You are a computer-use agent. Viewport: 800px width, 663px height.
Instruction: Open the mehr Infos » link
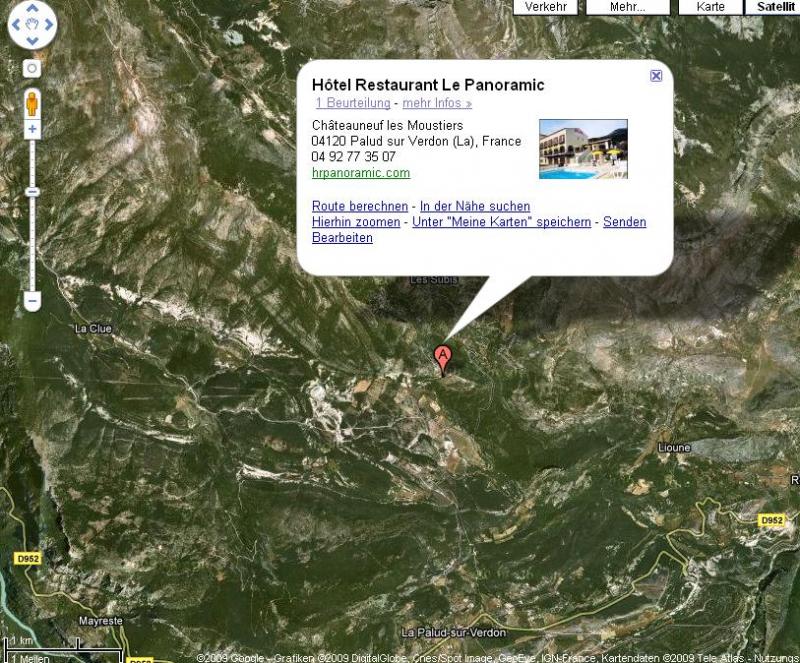437,103
